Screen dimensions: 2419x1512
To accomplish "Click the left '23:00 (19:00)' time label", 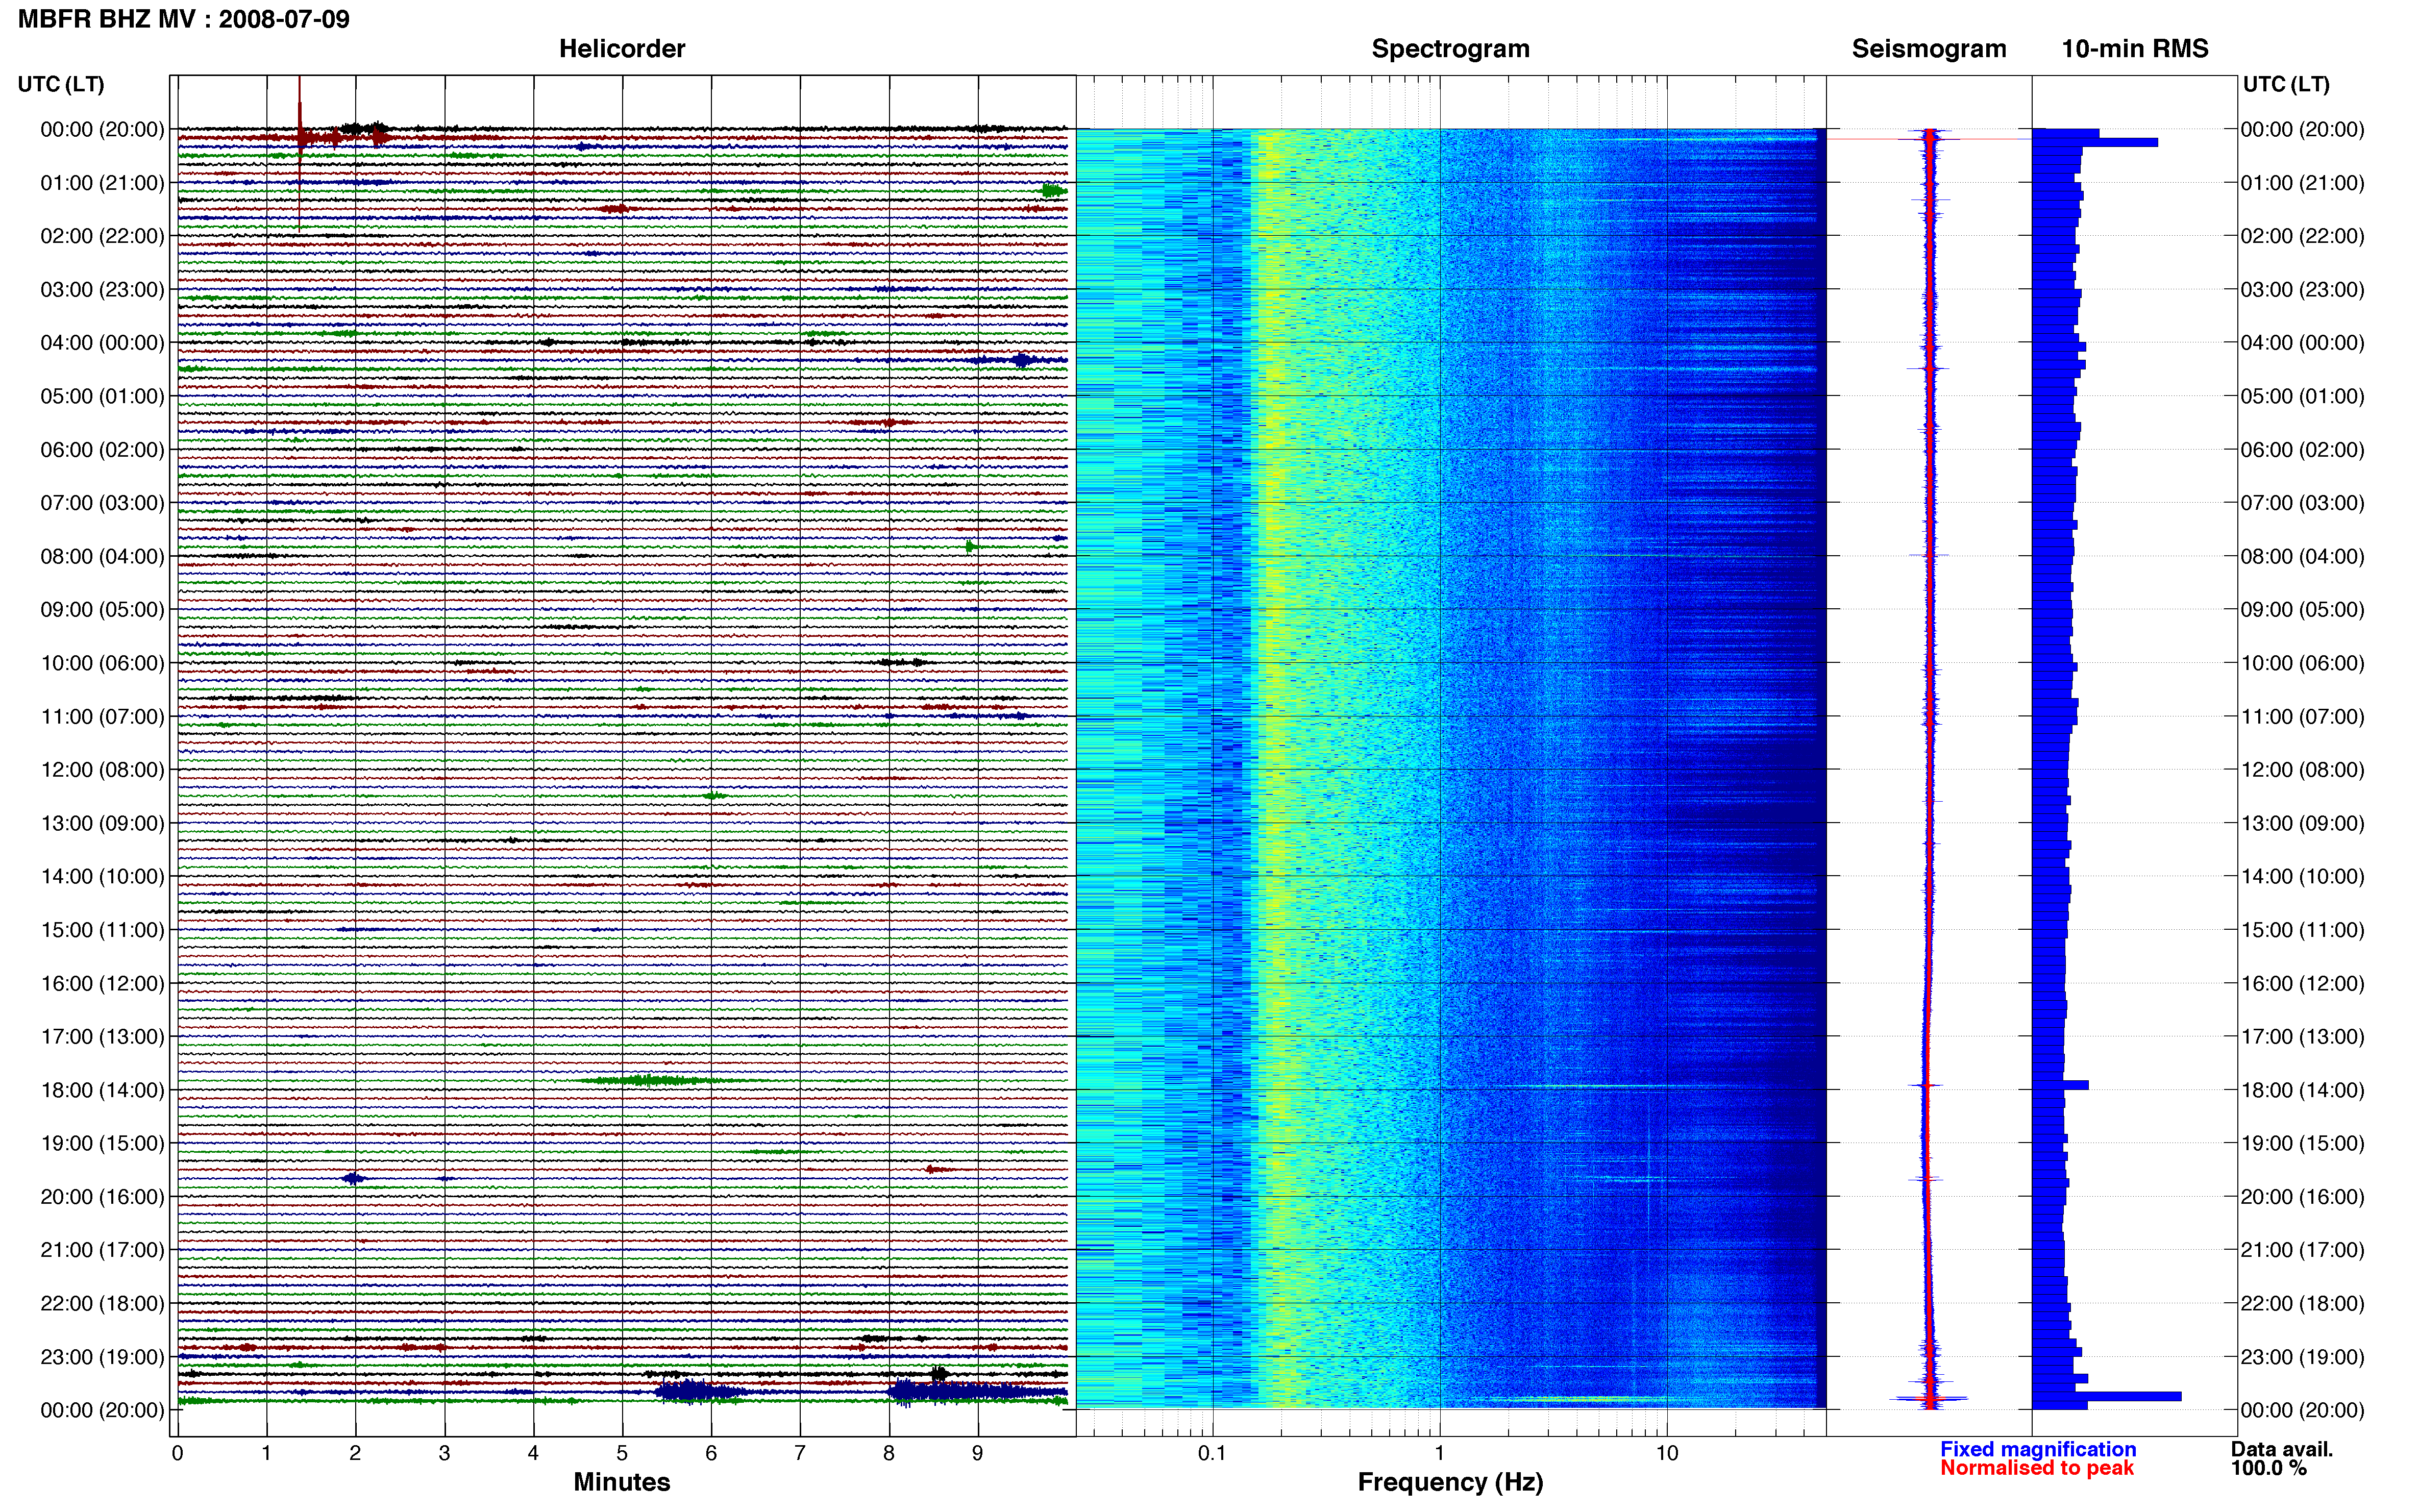I will (102, 1357).
